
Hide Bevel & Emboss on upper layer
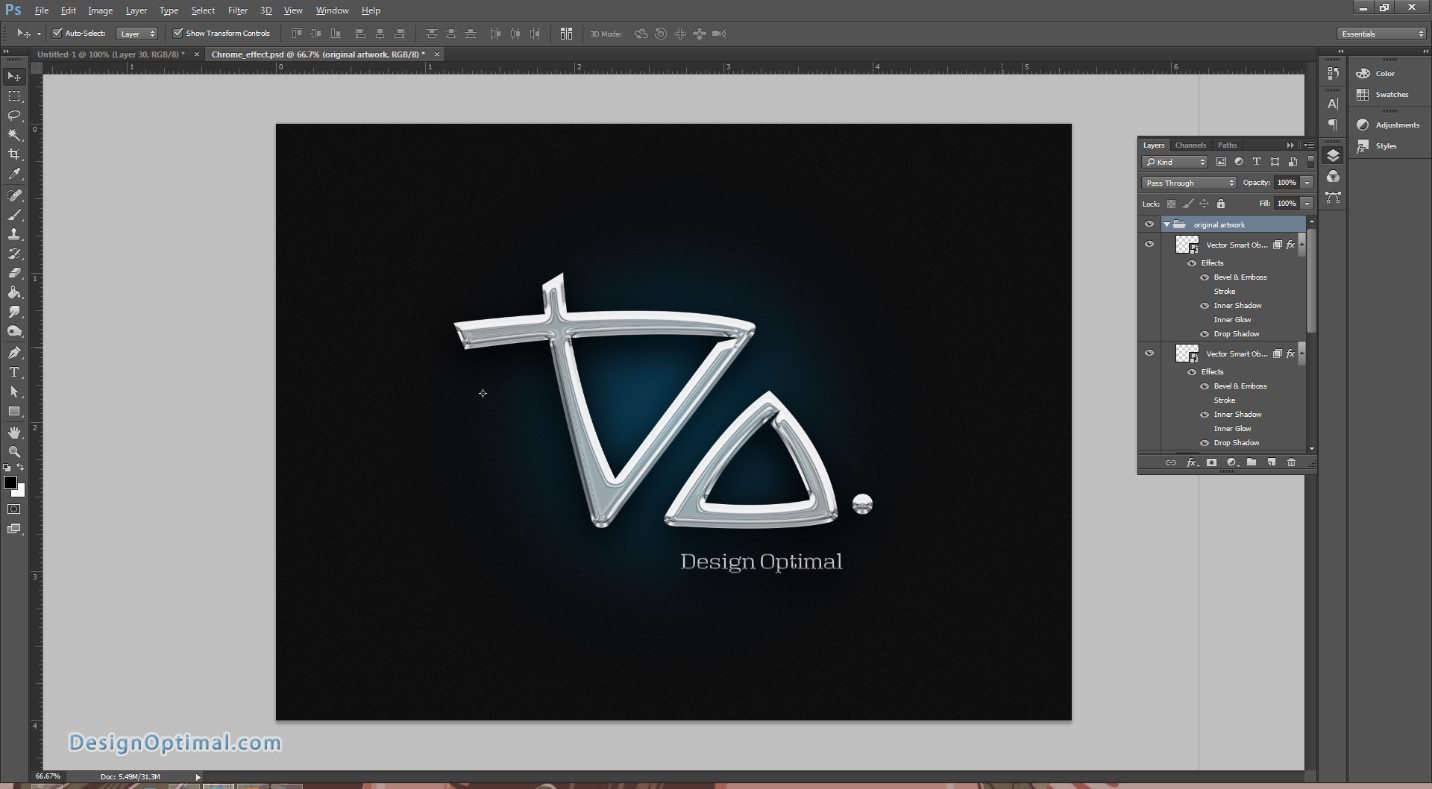pyautogui.click(x=1204, y=277)
